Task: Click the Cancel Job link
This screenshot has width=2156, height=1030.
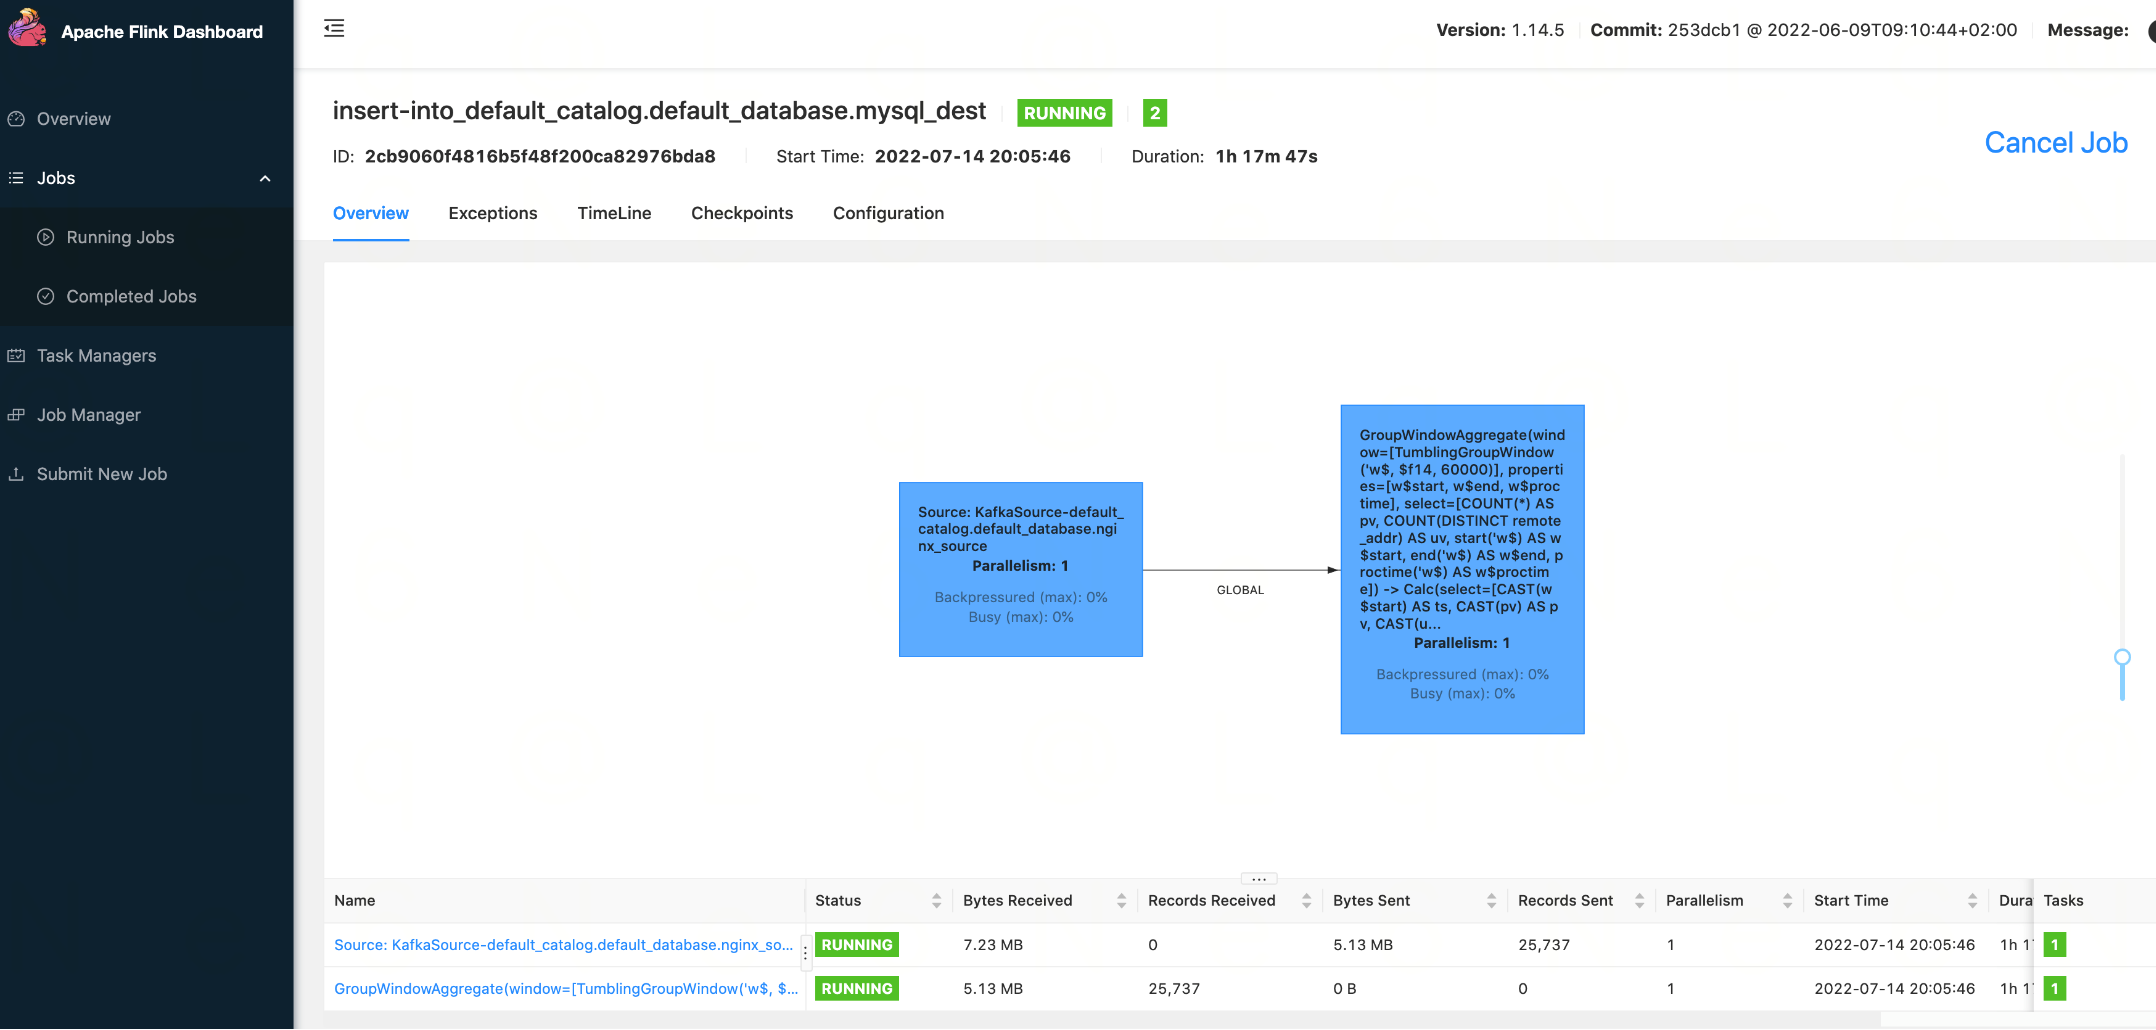Action: point(2056,143)
